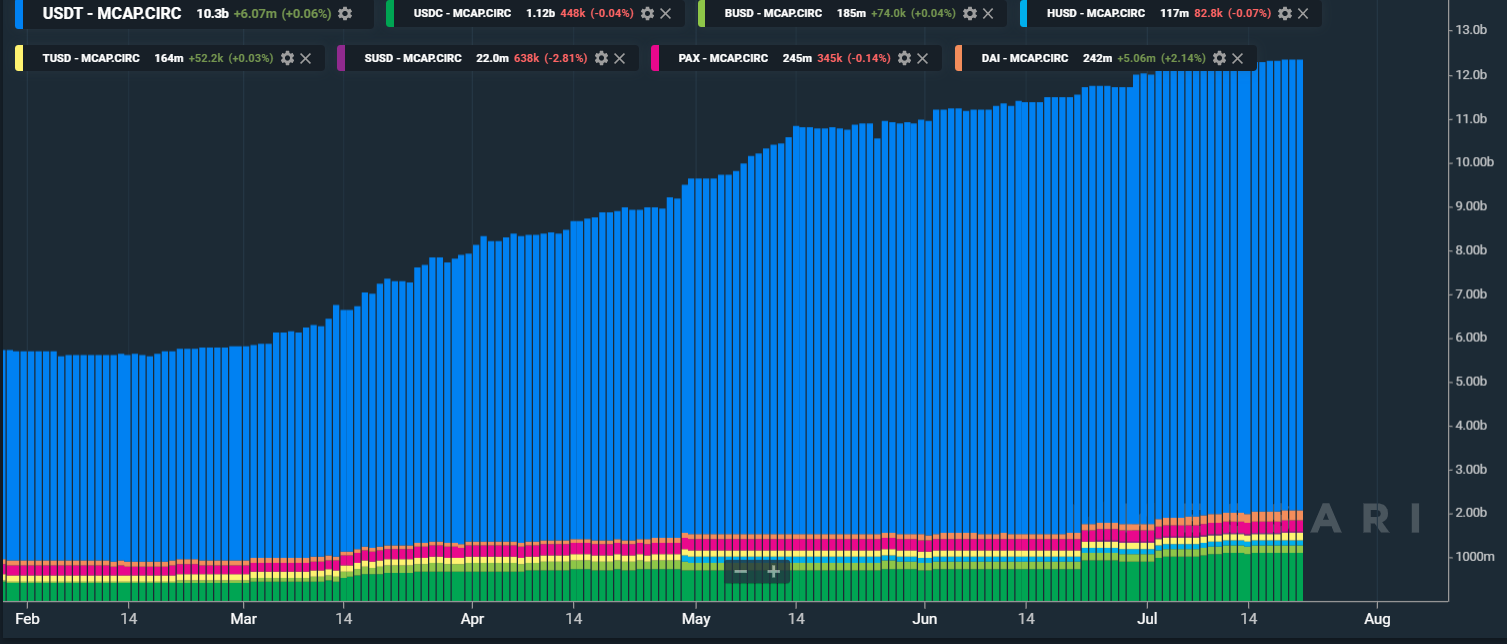Zoom out with the minus button
Screen dimensions: 1507x644
coord(740,571)
